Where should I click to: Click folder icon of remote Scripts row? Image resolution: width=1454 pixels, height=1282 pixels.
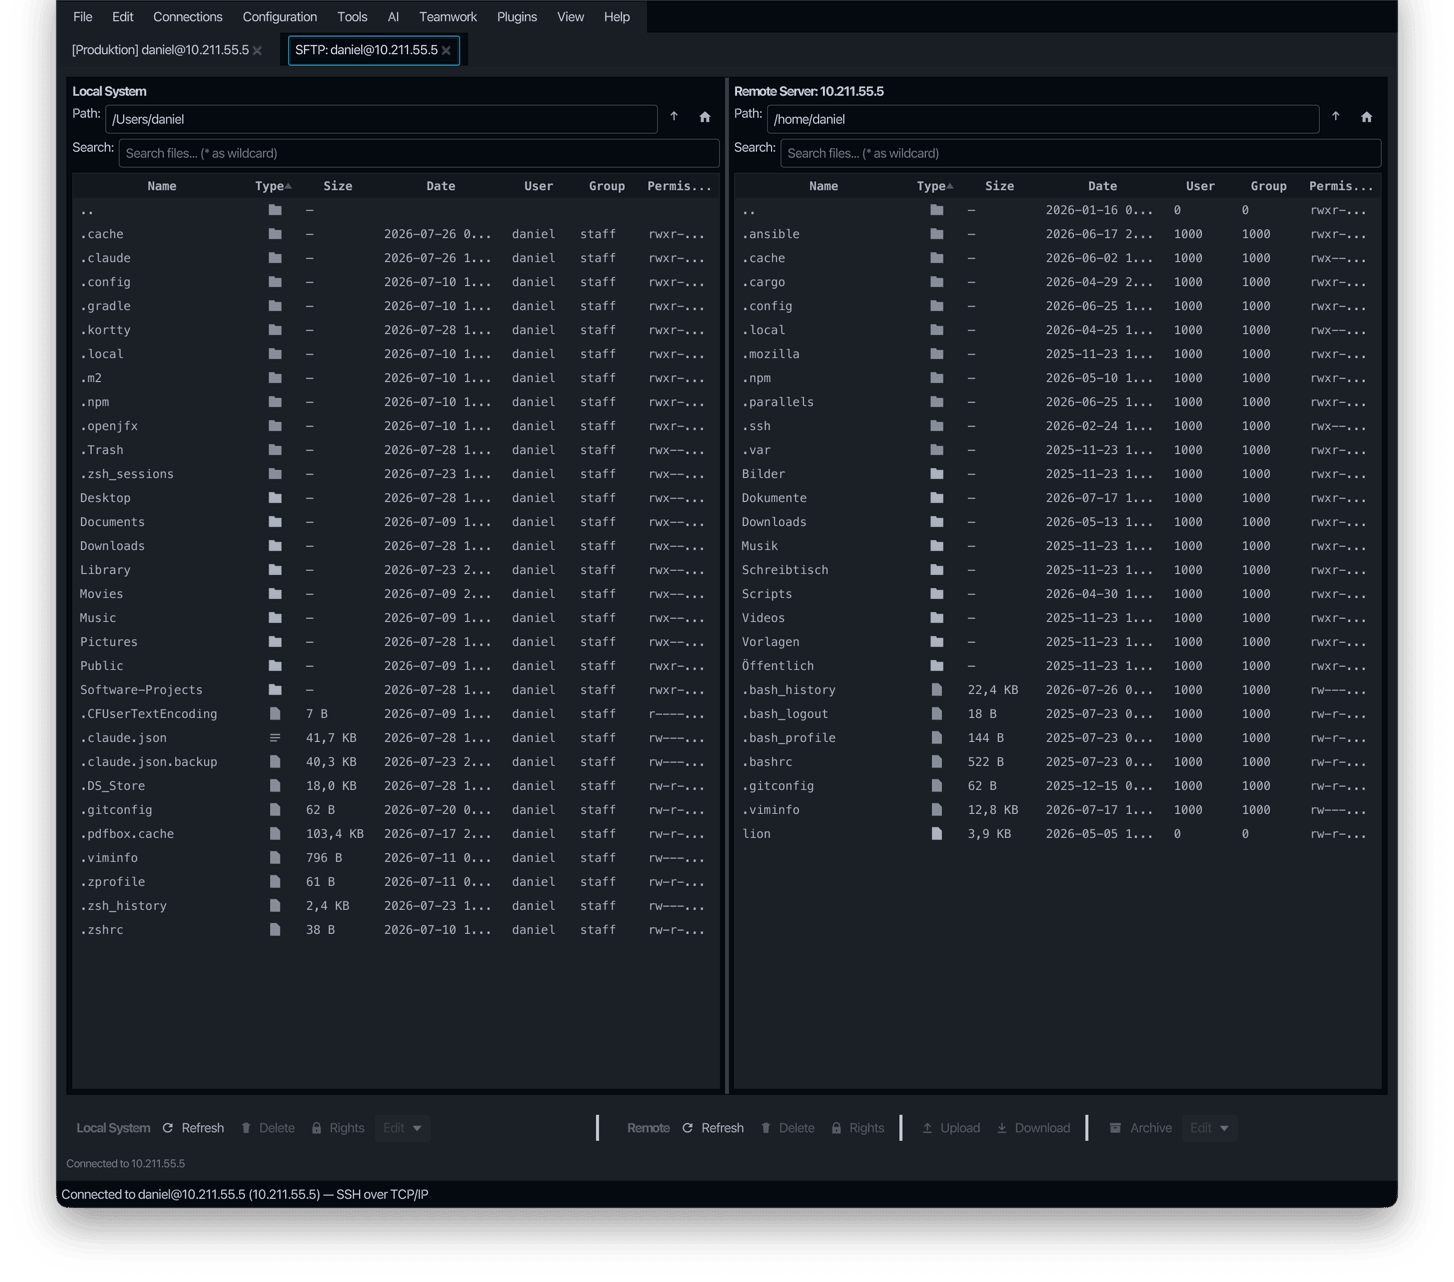tap(937, 594)
